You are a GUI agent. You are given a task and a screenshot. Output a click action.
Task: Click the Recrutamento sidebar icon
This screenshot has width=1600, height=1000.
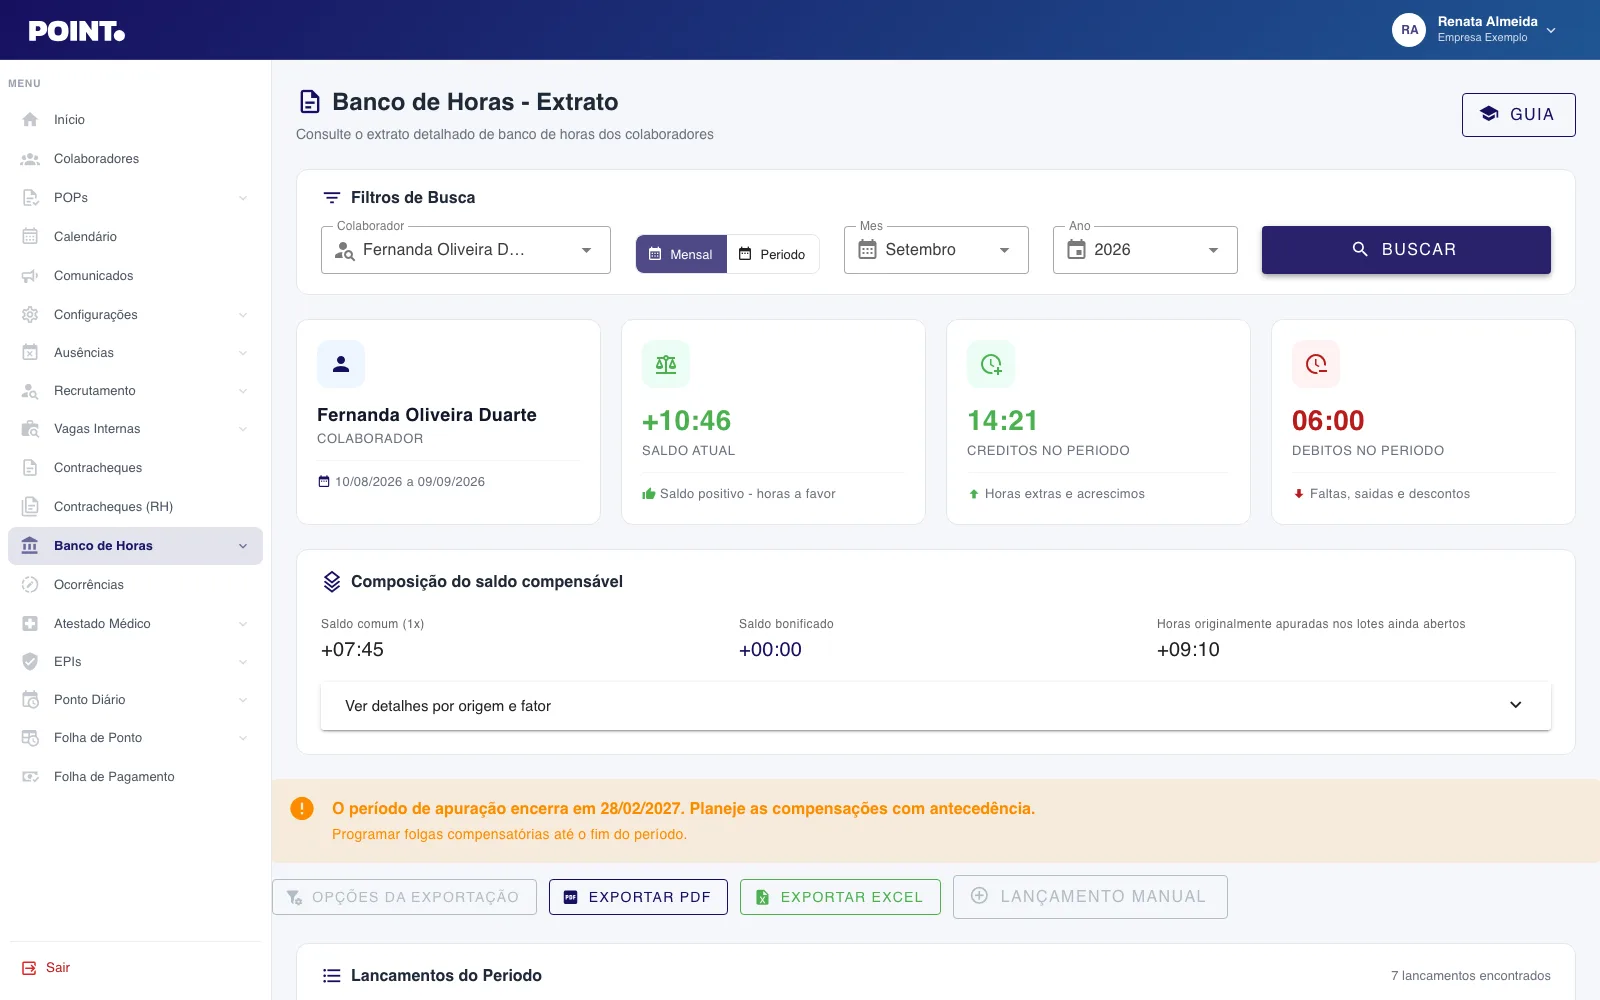coord(30,390)
